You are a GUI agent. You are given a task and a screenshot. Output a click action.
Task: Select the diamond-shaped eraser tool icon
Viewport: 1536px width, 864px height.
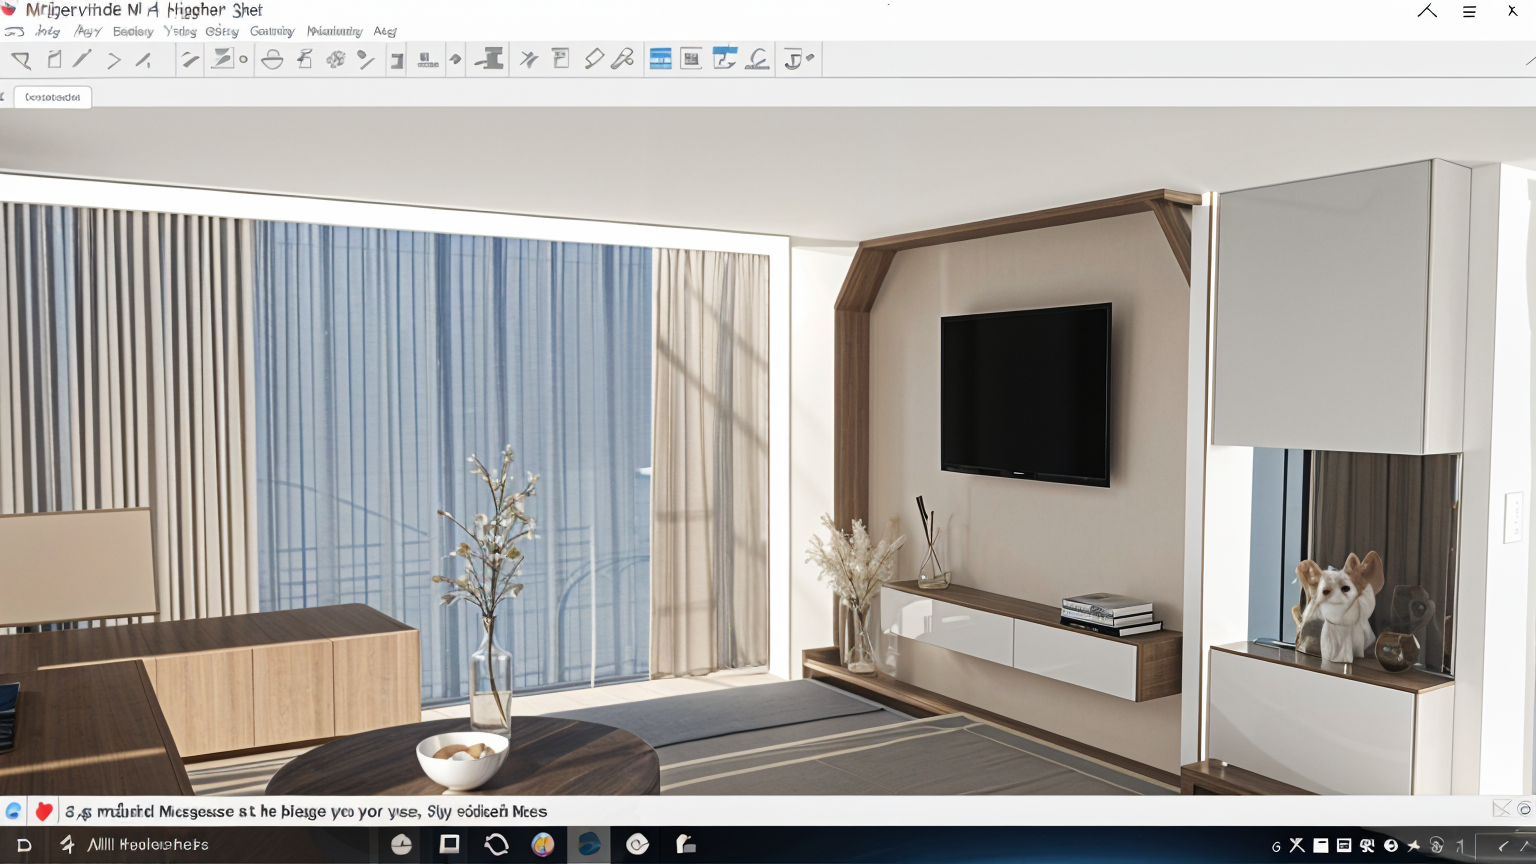(594, 59)
